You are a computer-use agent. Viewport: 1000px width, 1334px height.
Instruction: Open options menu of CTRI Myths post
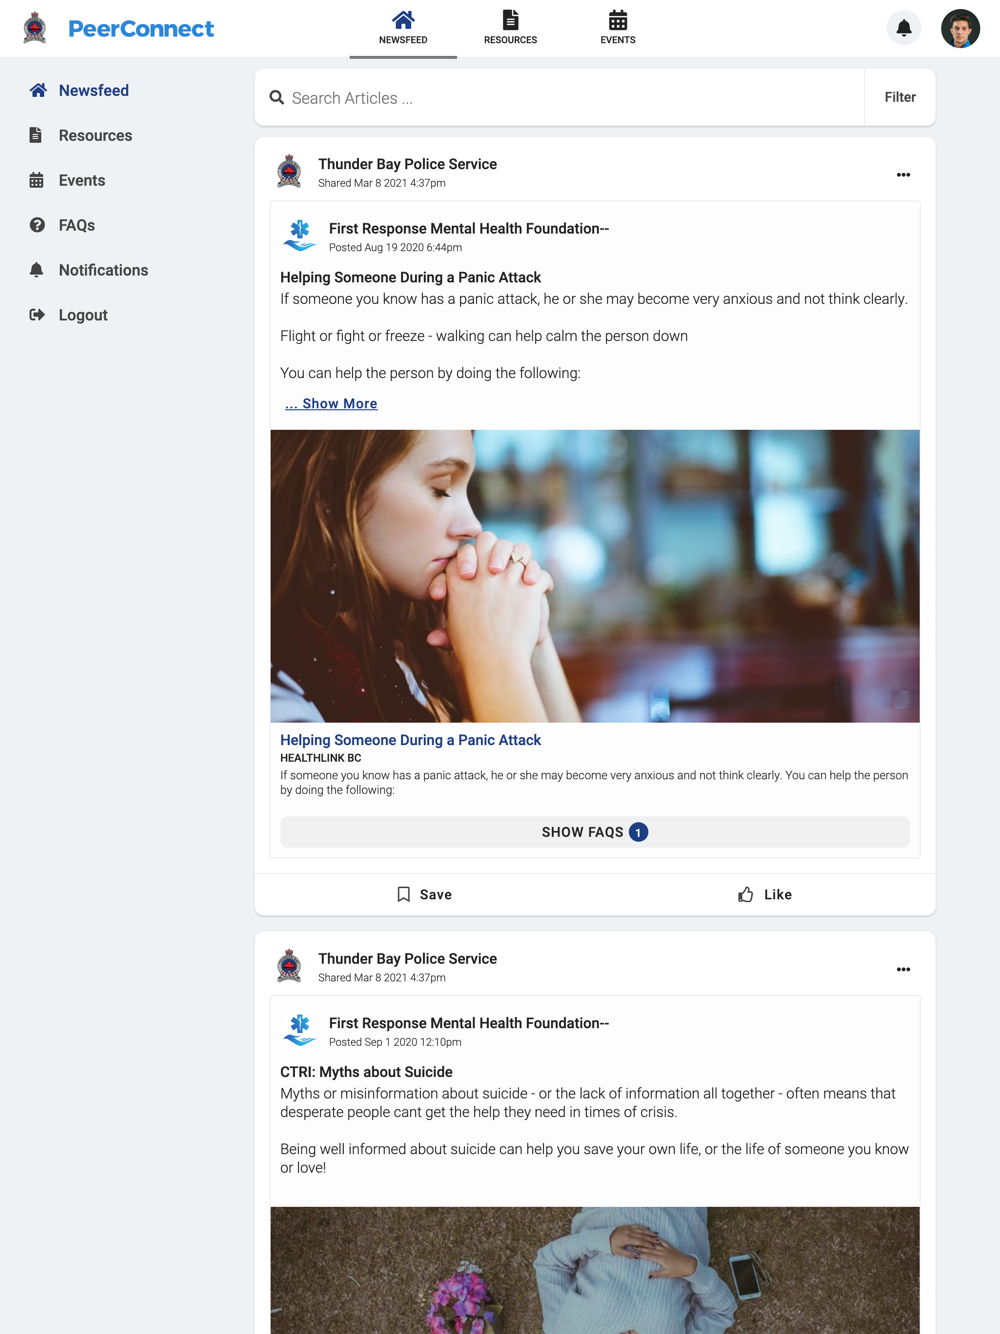[x=903, y=969]
